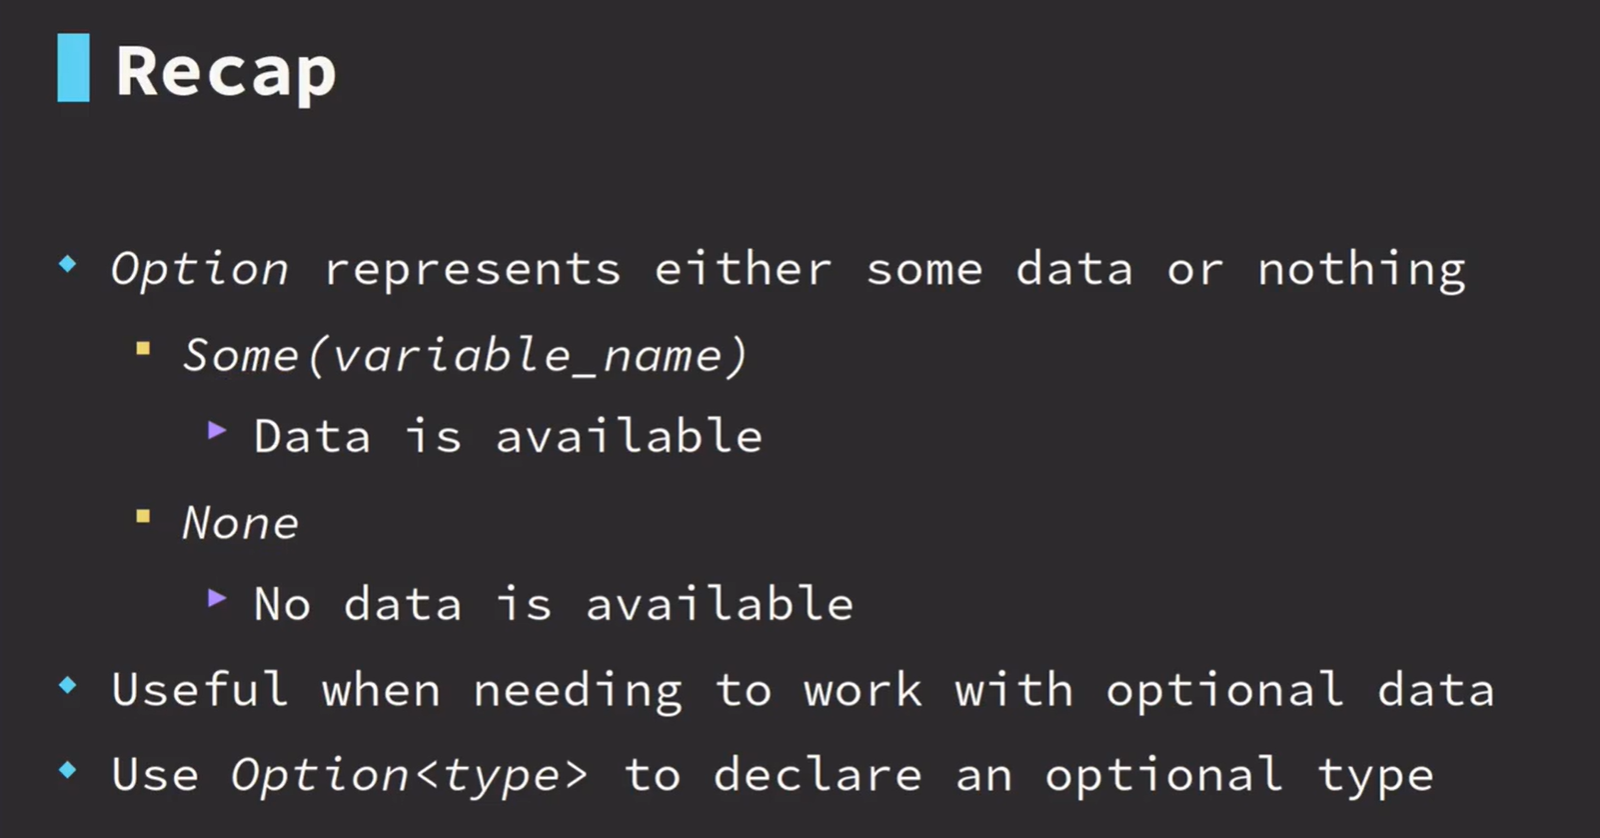Viewport: 1600px width, 838px height.
Task: Click the yellow square bullet beside Some(variable_name)
Action: click(x=143, y=349)
